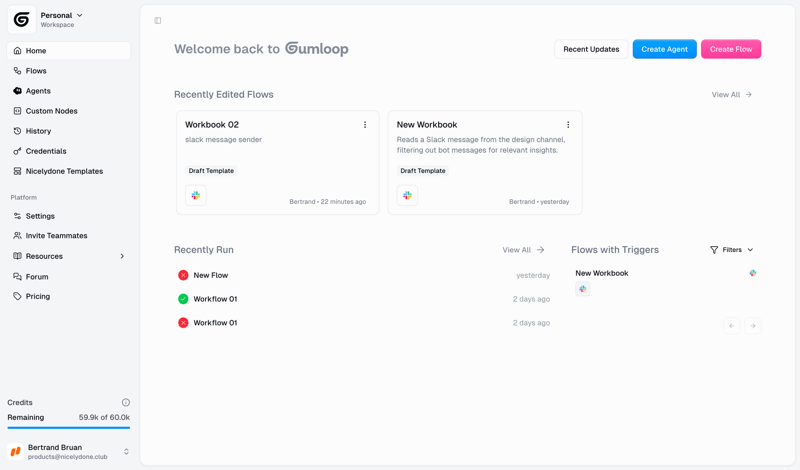The width and height of the screenshot is (800, 470).
Task: Click the Credits info icon
Action: (x=126, y=402)
